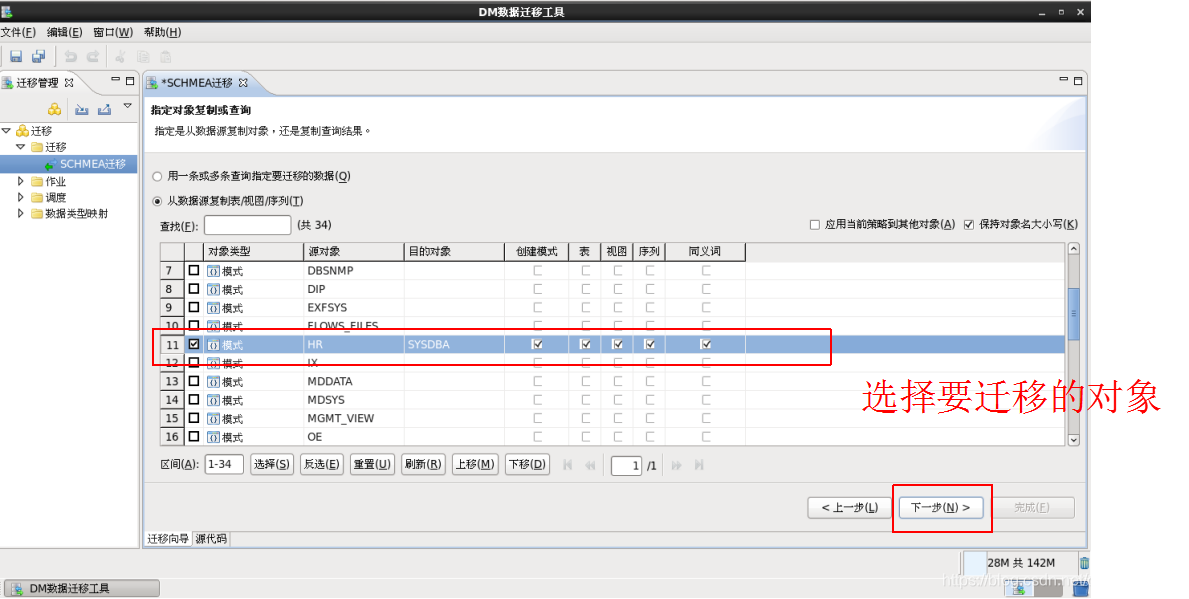Maximize the 迁移管理 panel
1189x599 pixels.
point(130,80)
